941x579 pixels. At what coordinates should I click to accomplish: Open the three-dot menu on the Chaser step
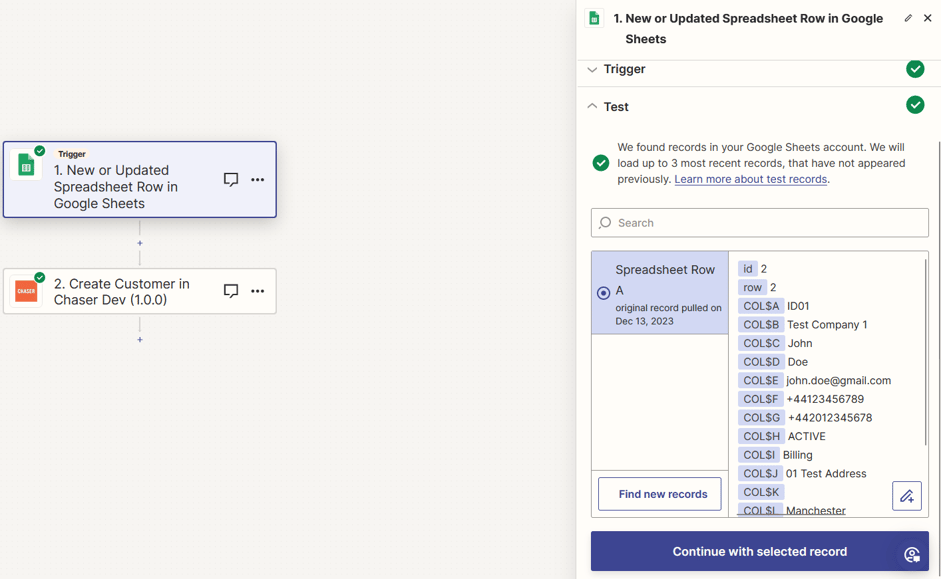coord(258,291)
